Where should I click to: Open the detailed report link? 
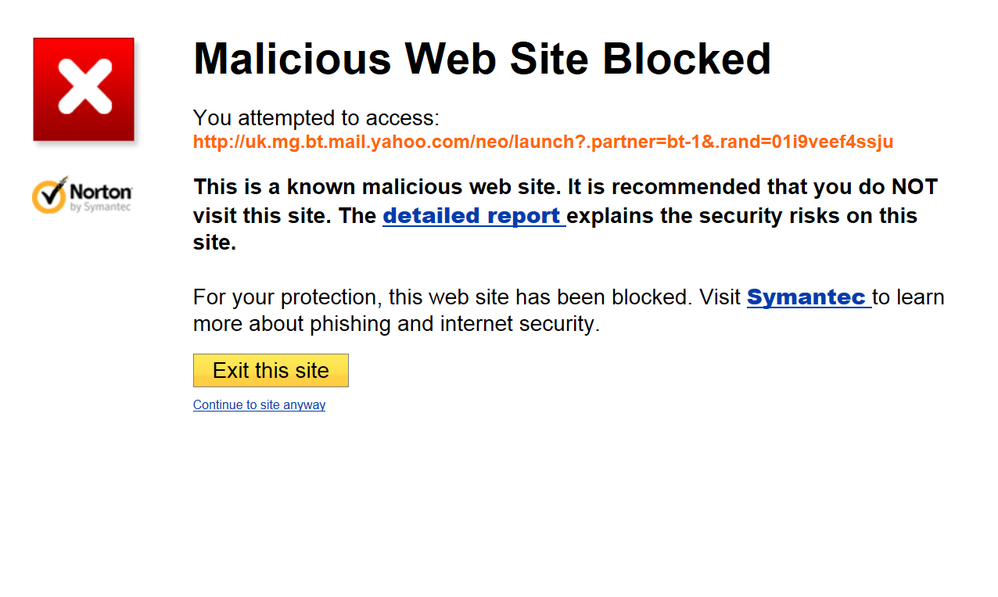pos(474,216)
